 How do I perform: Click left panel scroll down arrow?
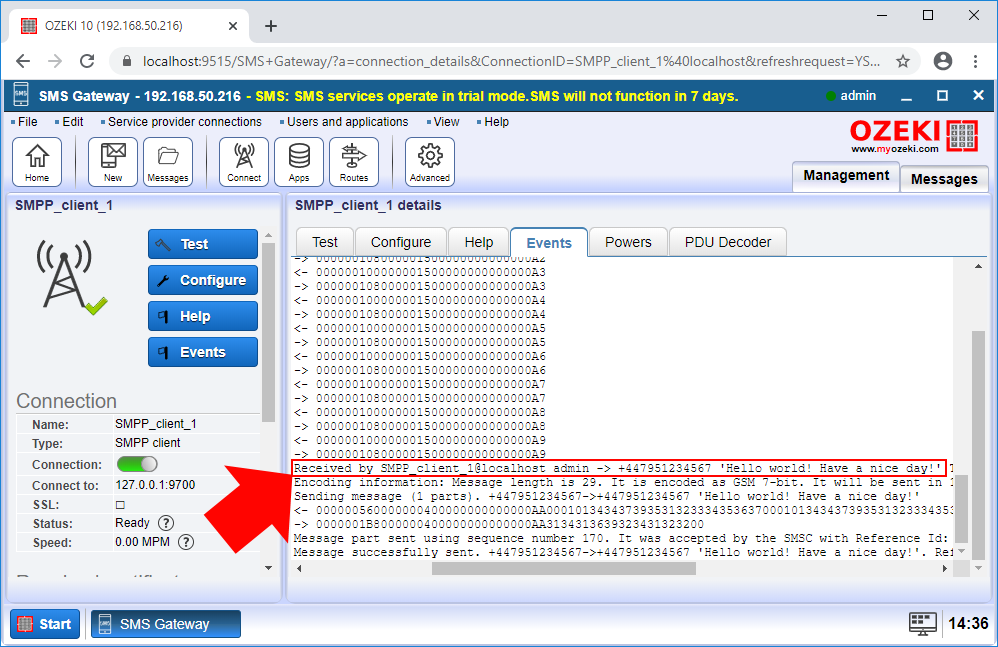(268, 567)
